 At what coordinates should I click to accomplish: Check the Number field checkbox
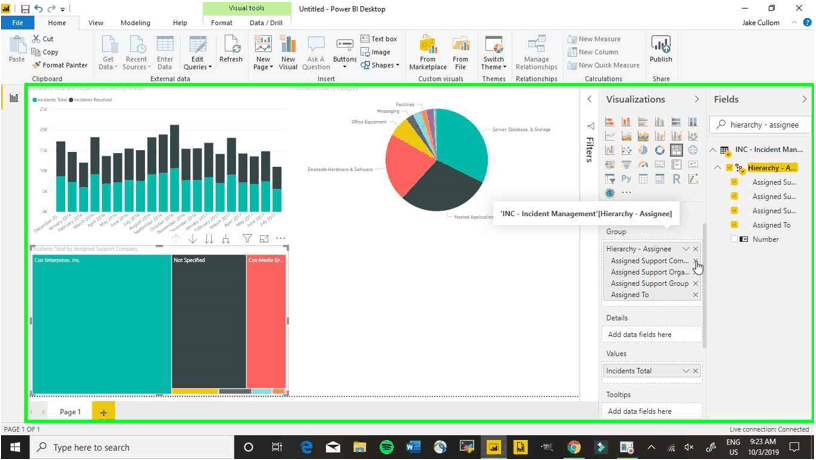pos(734,239)
